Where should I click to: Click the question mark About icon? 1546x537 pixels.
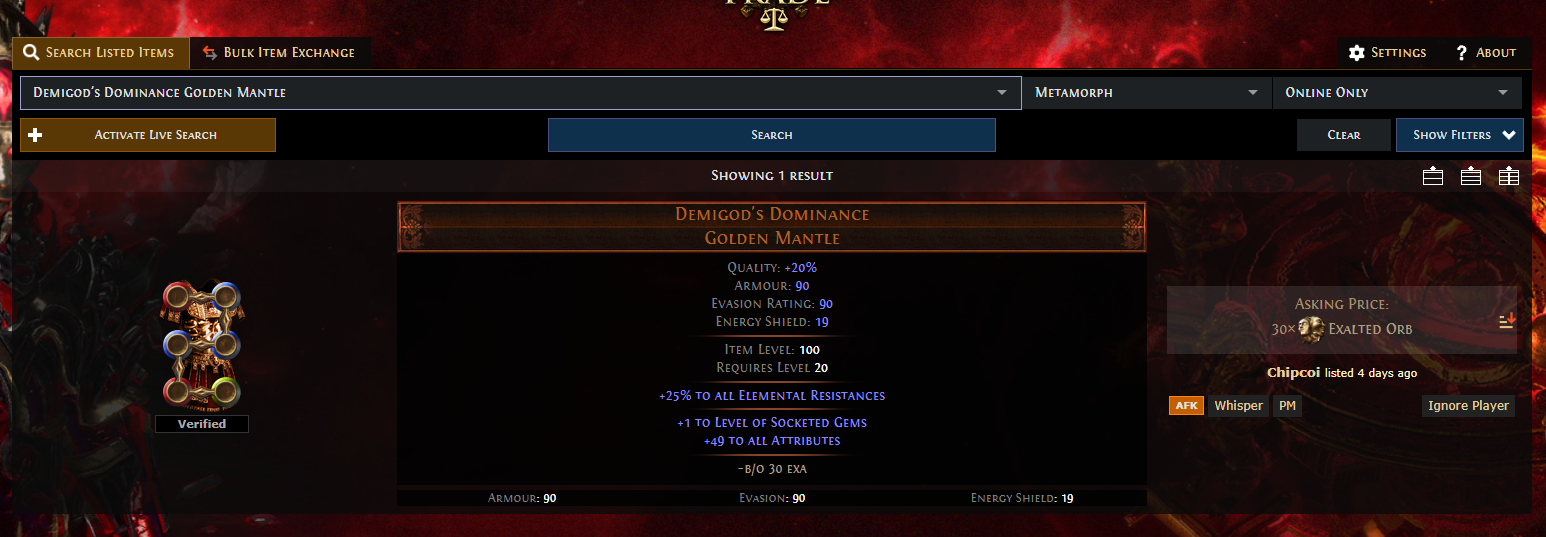[1461, 53]
